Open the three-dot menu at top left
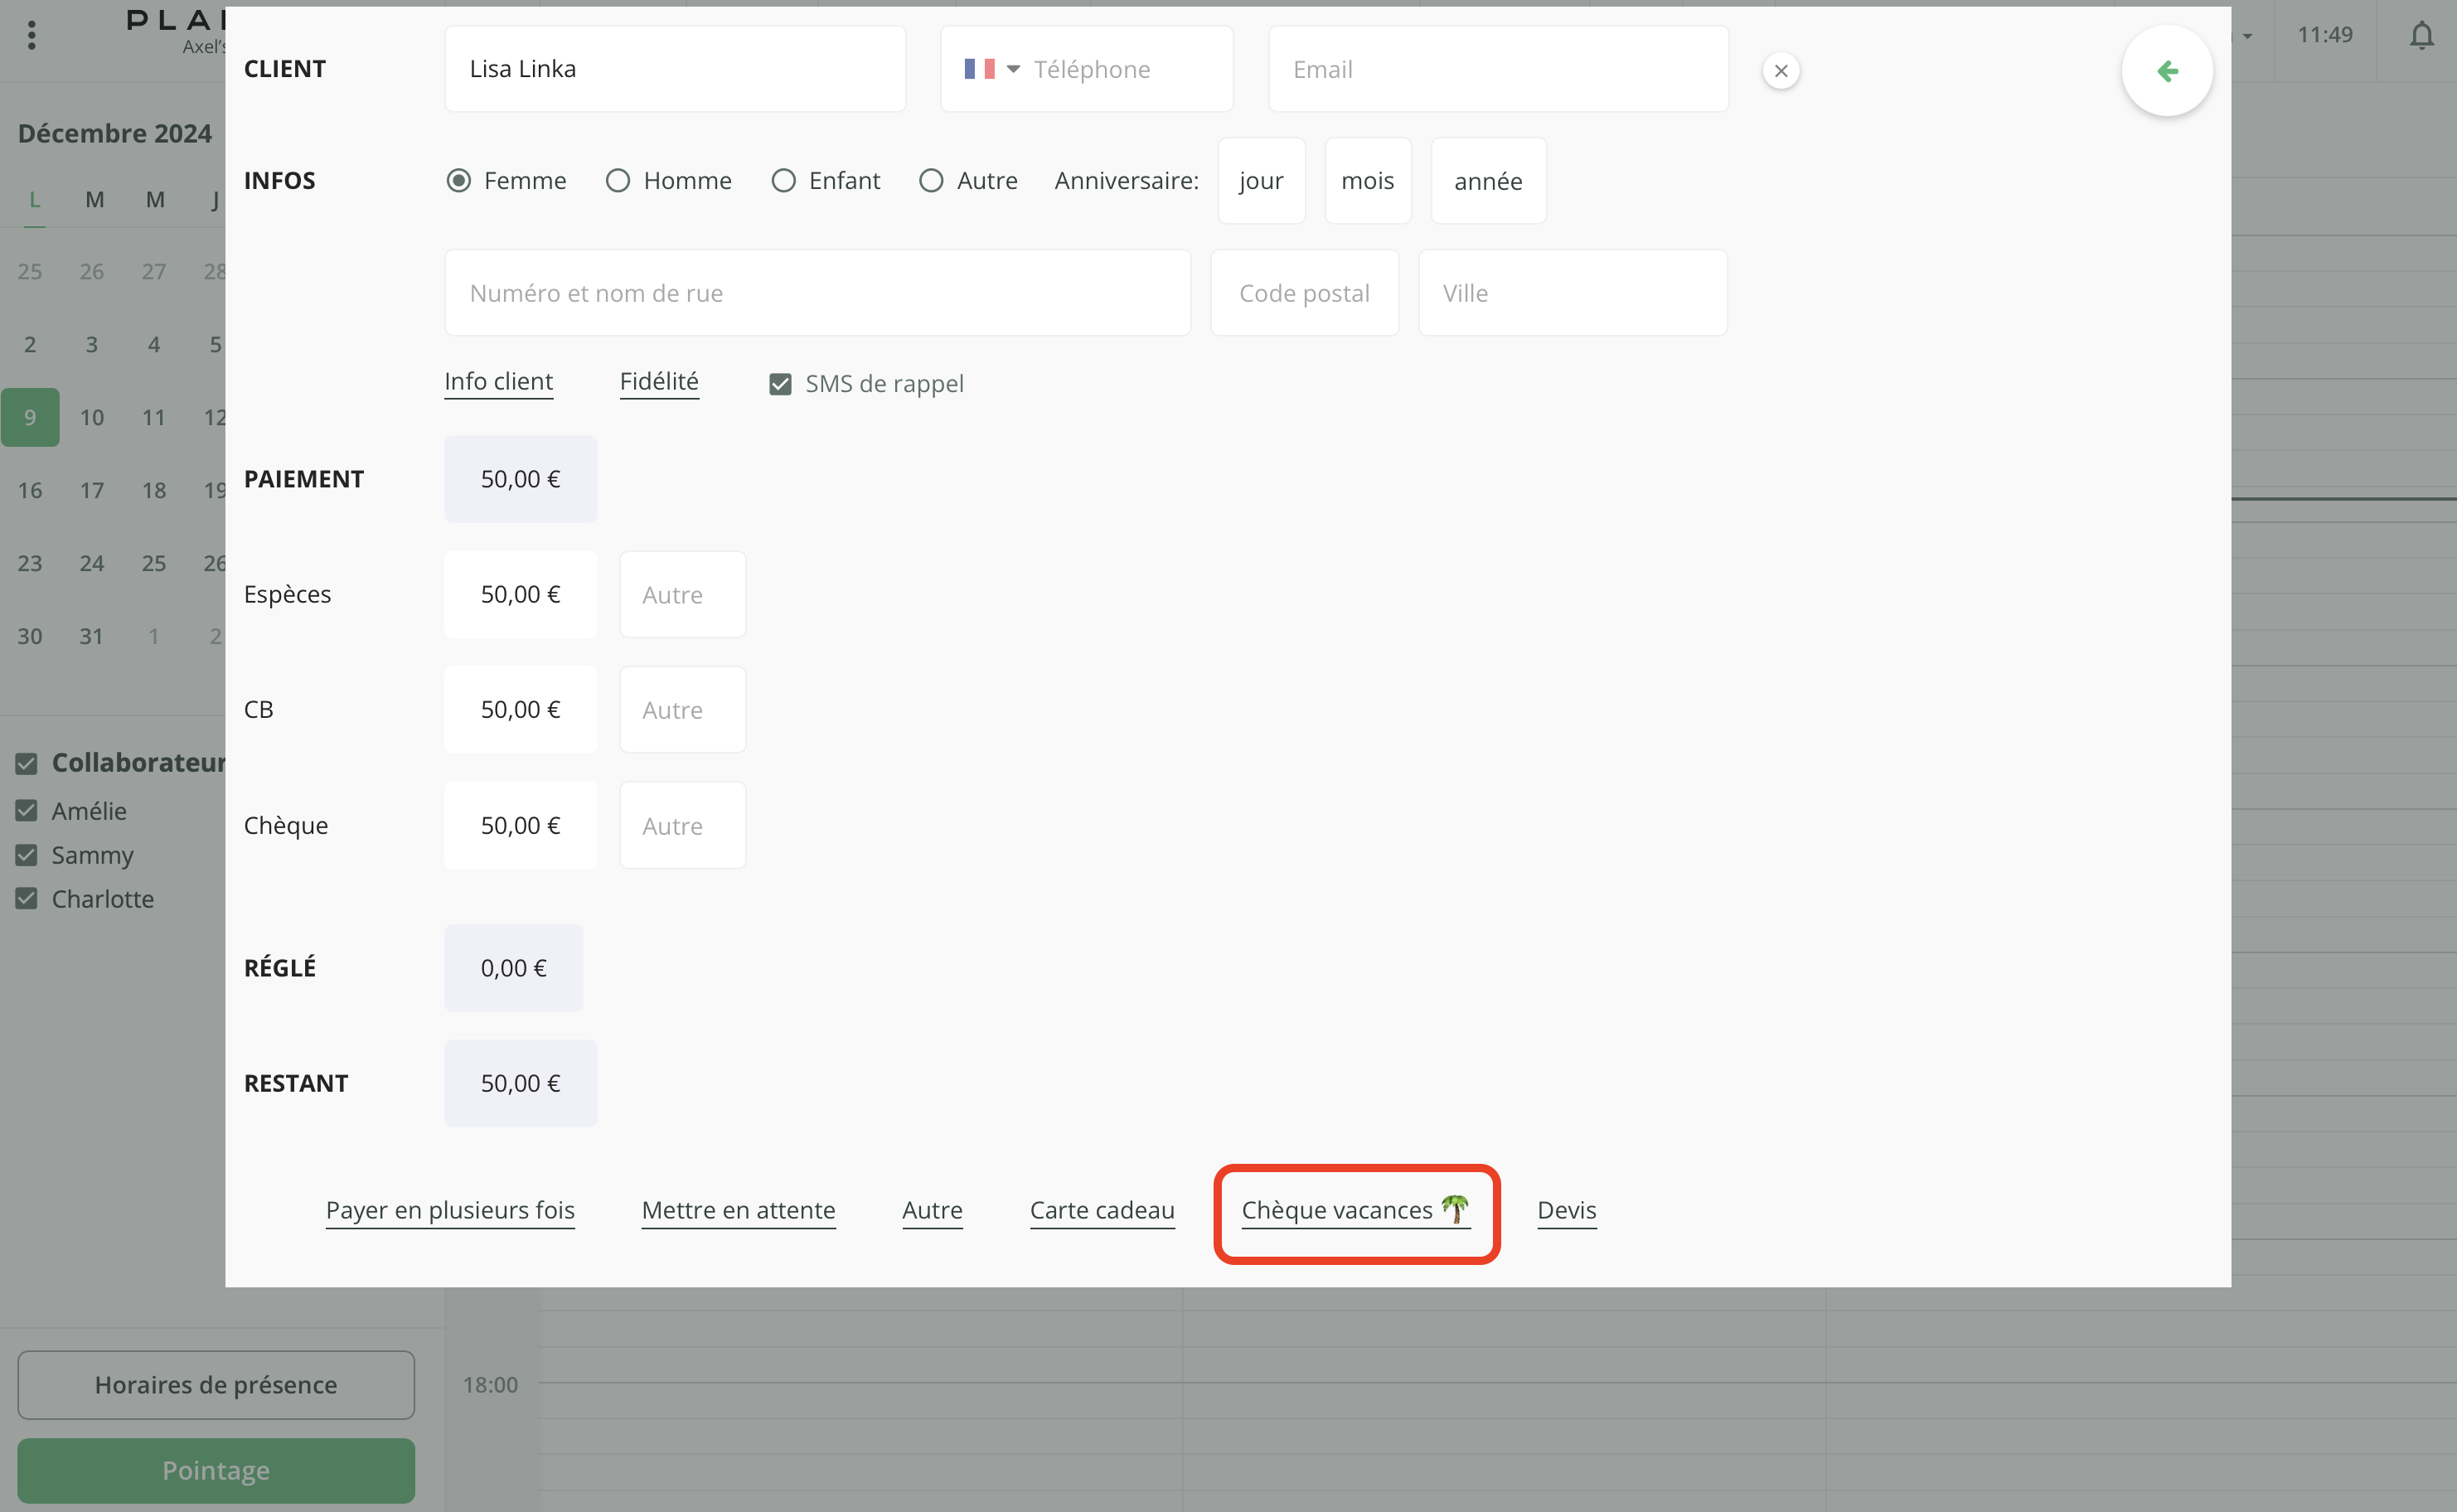The width and height of the screenshot is (2457, 1512). 32,36
